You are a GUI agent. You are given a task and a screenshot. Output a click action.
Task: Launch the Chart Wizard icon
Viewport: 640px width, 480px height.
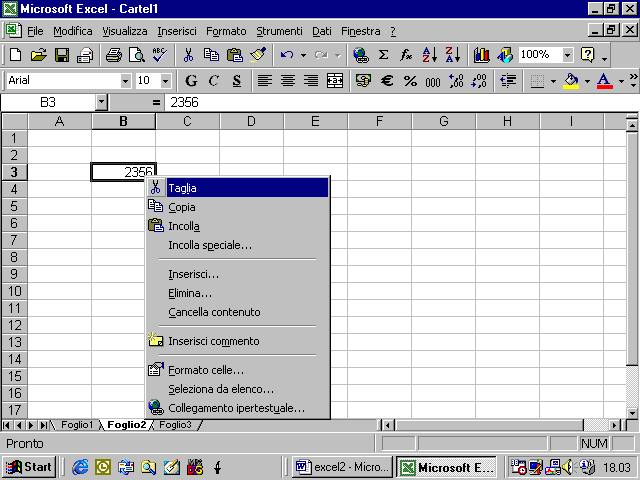pyautogui.click(x=482, y=54)
